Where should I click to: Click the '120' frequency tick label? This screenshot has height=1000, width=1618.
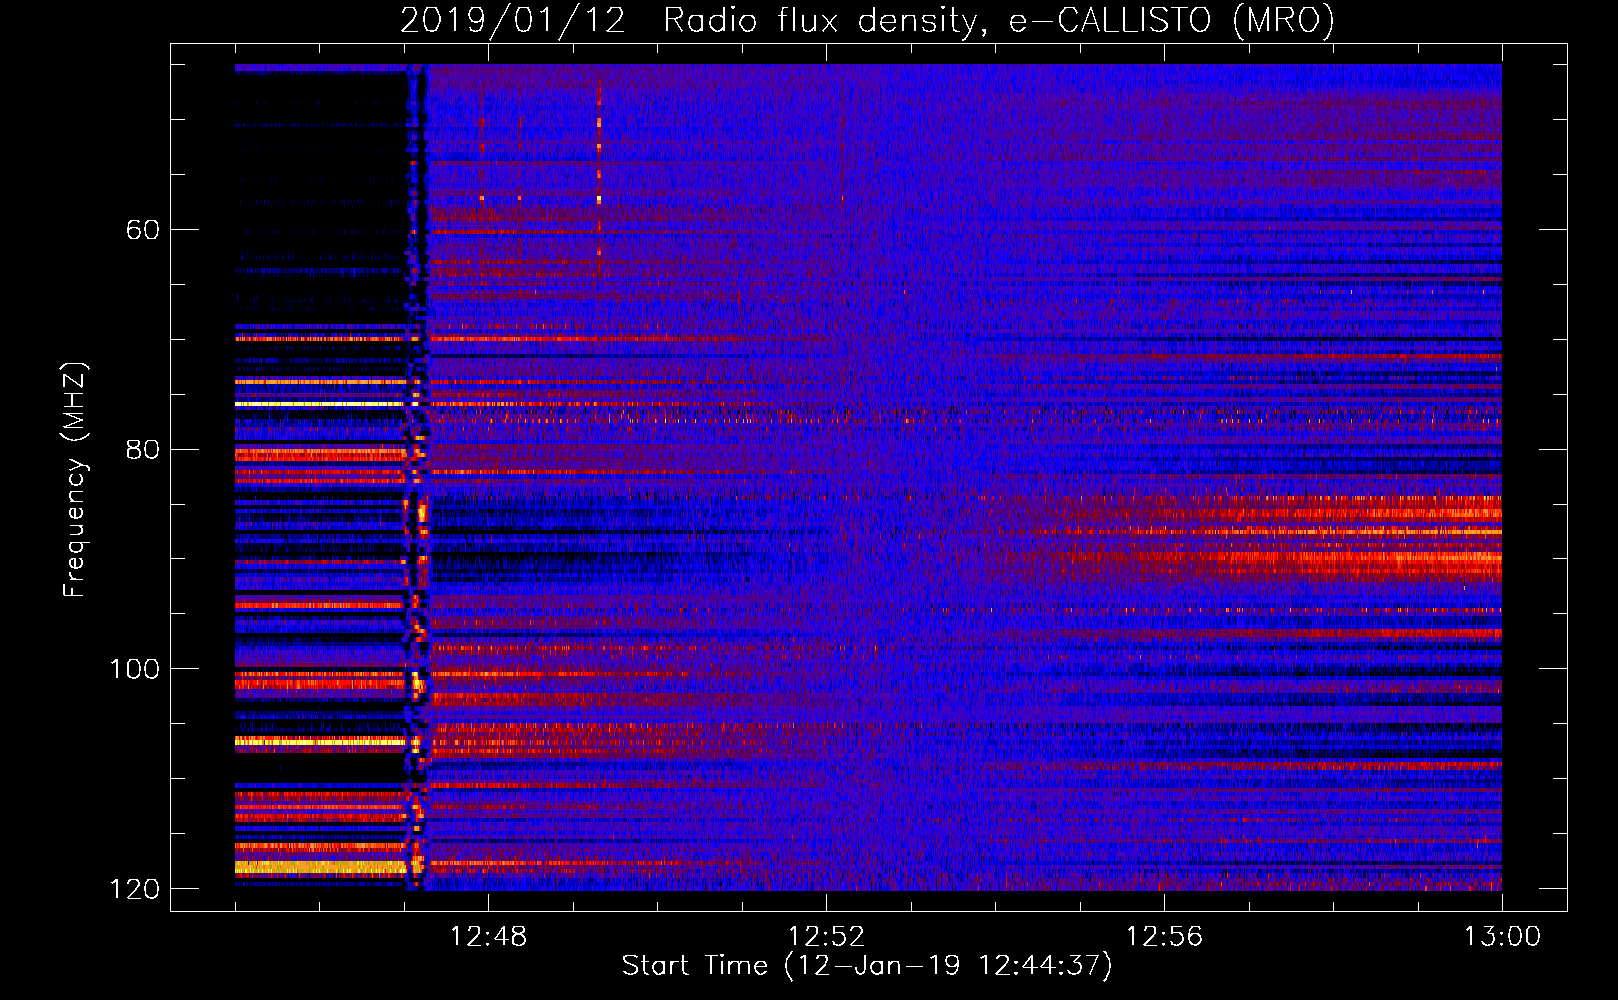[x=134, y=889]
